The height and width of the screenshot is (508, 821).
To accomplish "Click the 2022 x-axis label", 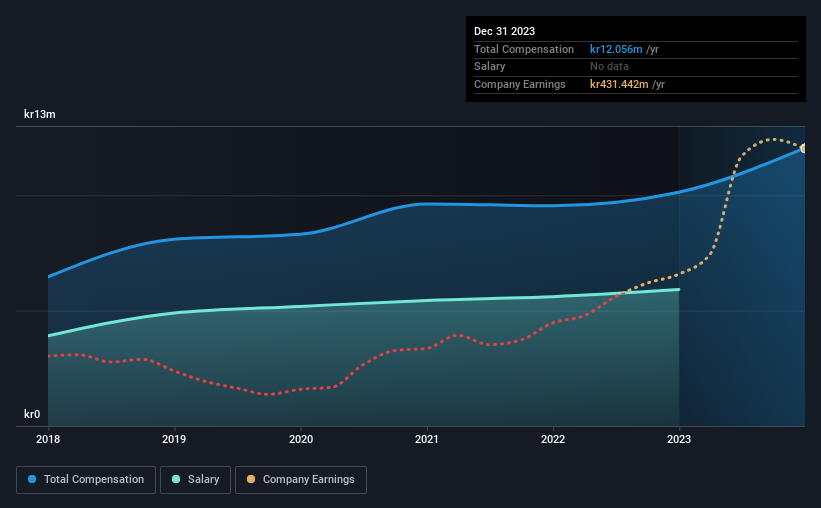I will pyautogui.click(x=553, y=439).
